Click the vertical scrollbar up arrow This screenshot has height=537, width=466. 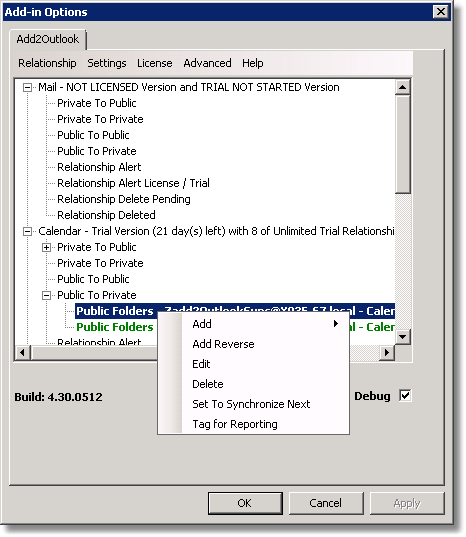tap(403, 87)
